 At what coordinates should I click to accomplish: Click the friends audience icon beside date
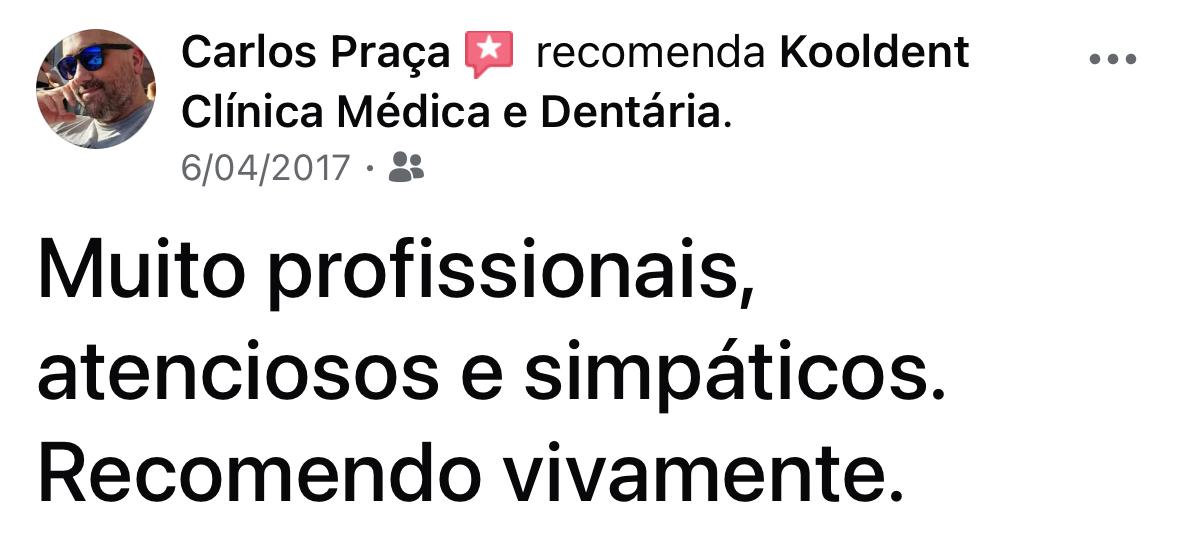click(406, 166)
